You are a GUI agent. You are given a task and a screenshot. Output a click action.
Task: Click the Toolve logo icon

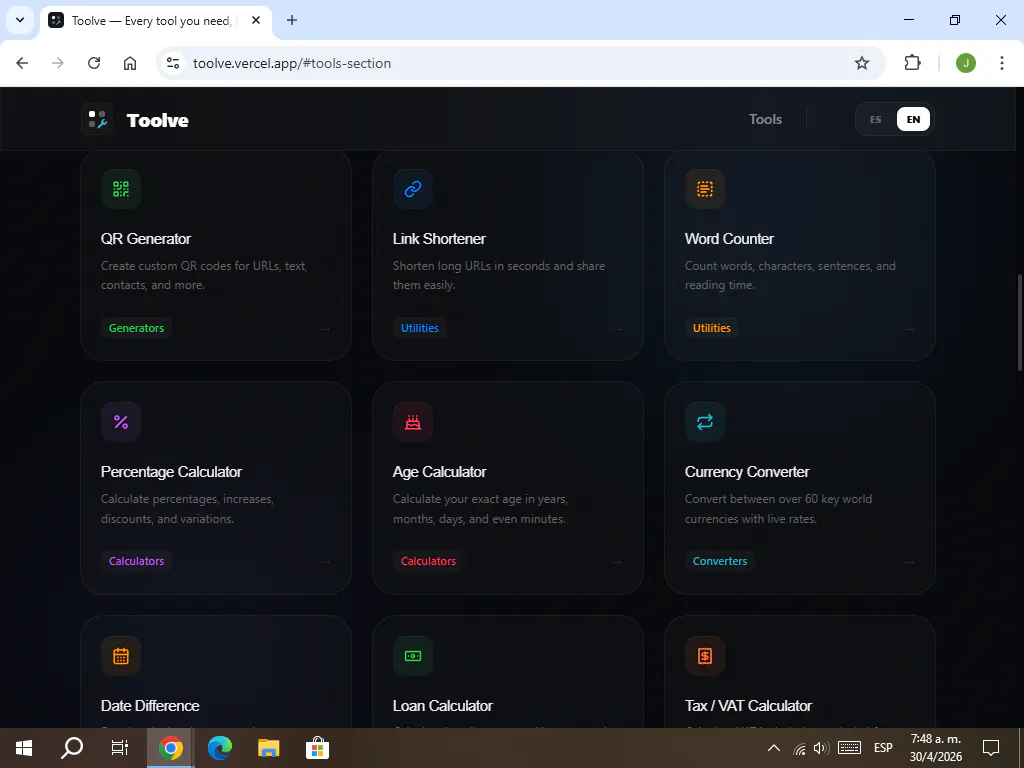(97, 120)
